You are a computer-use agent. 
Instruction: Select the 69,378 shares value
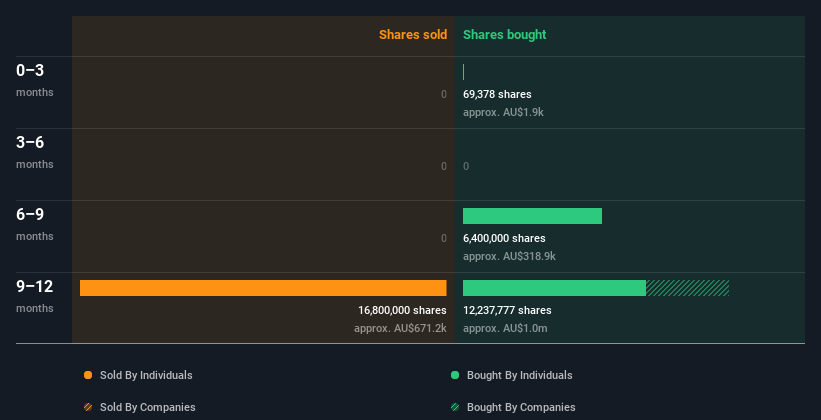(x=497, y=94)
